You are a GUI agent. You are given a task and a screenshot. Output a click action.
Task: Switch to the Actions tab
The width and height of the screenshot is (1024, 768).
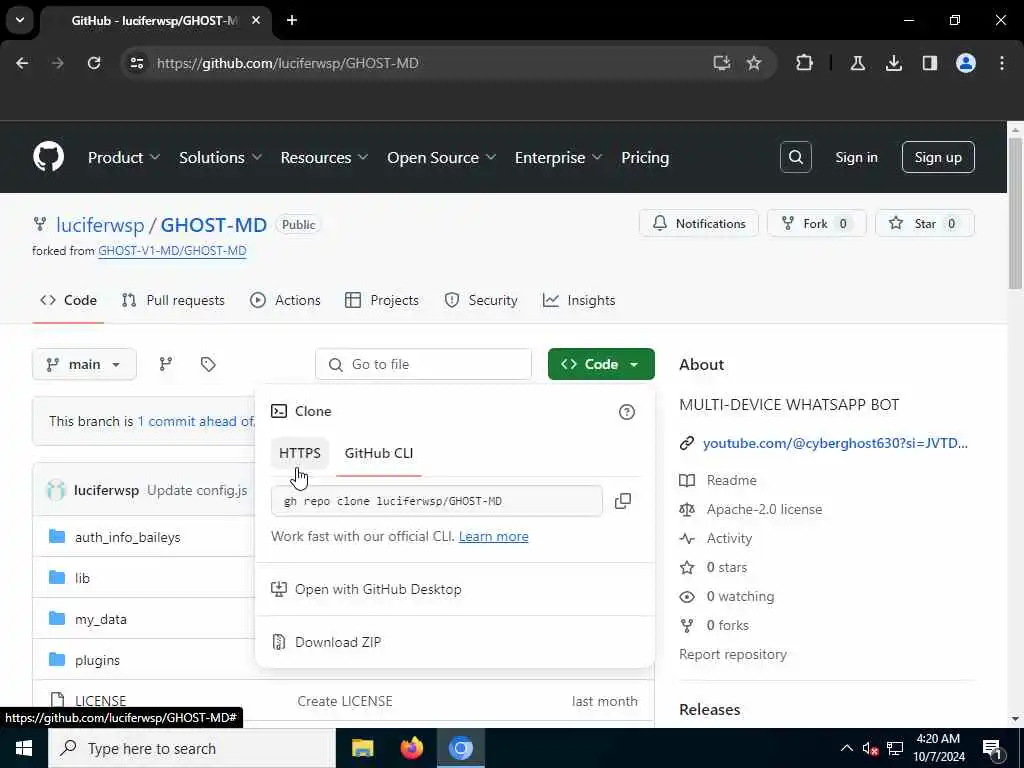click(x=285, y=300)
